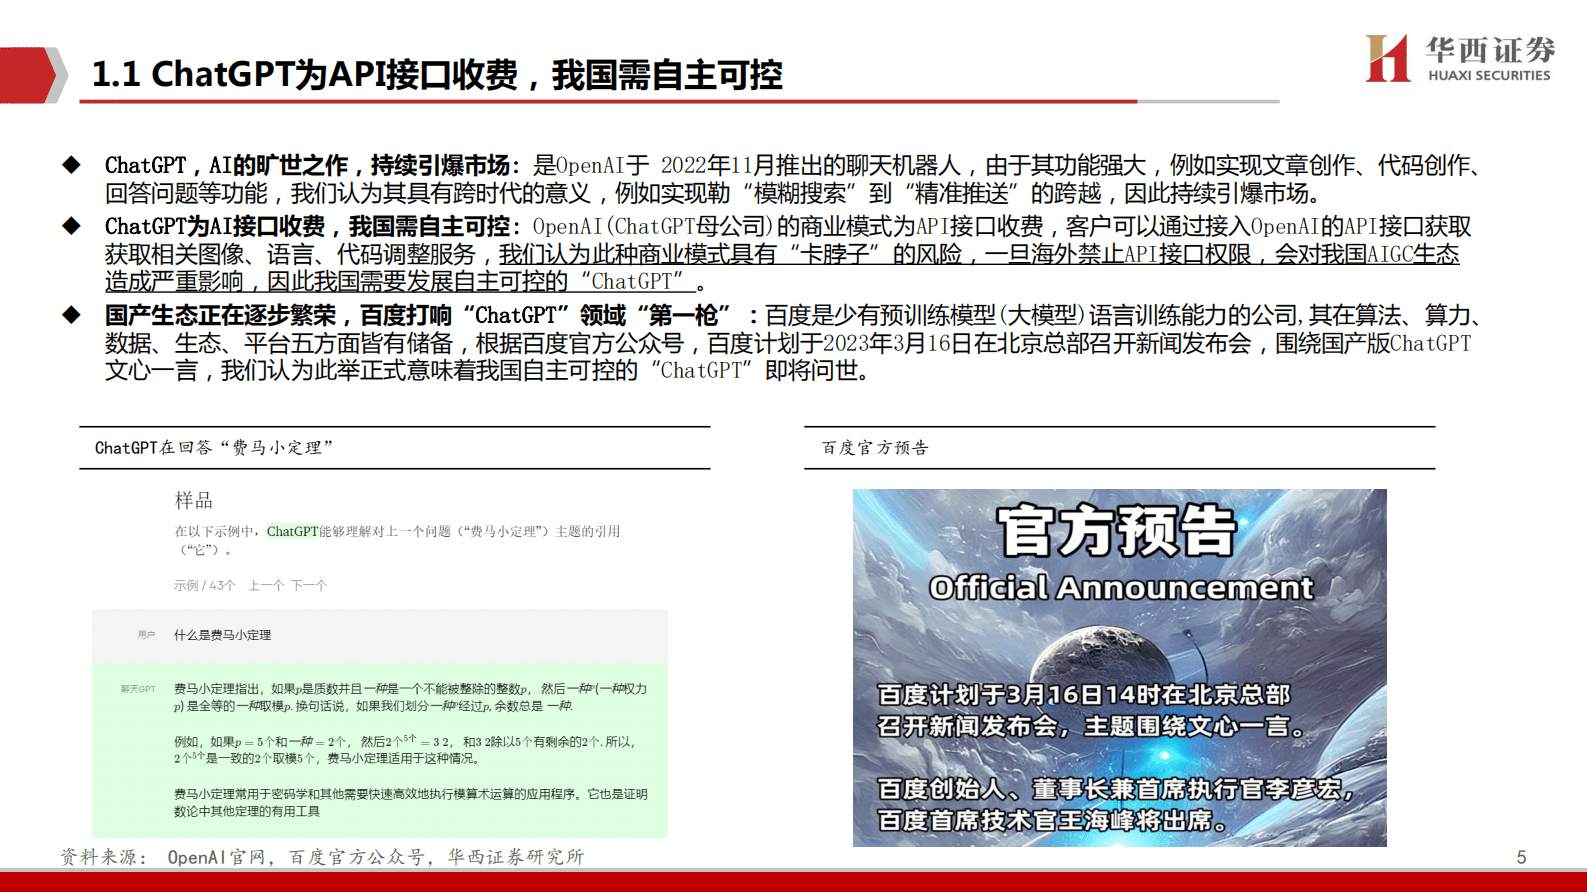This screenshot has width=1587, height=892.
Task: Click the slide title "1.1 ChatGPT为API接口收费"
Action: 304,74
